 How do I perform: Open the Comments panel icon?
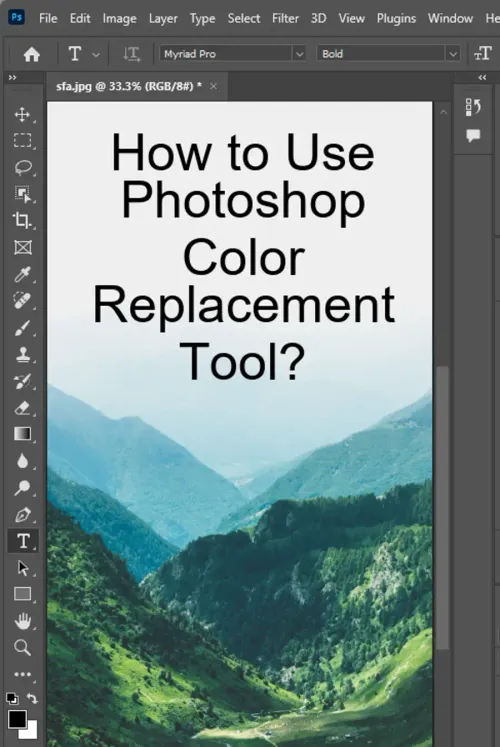coord(473,136)
